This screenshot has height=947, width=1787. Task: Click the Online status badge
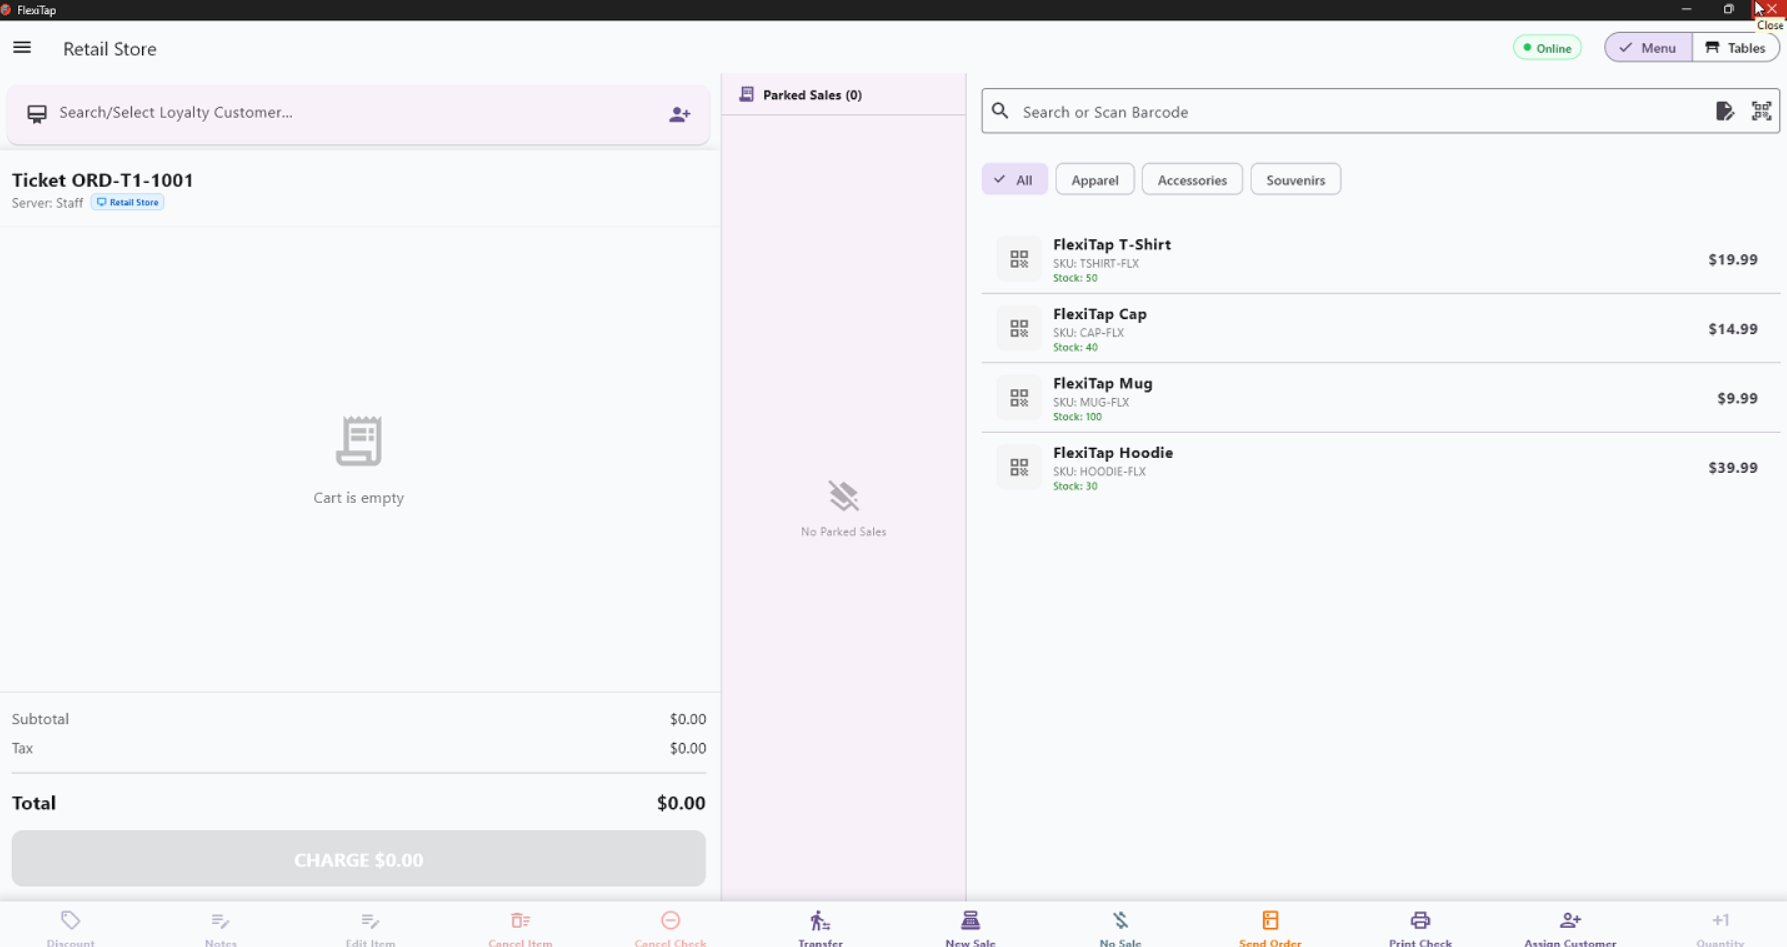(x=1547, y=48)
